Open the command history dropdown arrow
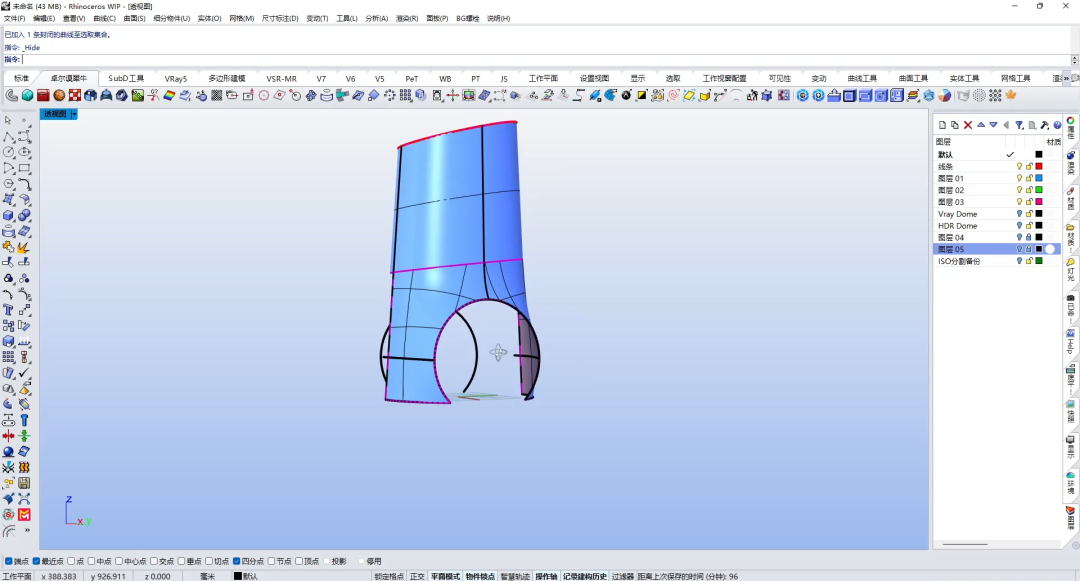Image resolution: width=1080 pixels, height=581 pixels. (1074, 60)
